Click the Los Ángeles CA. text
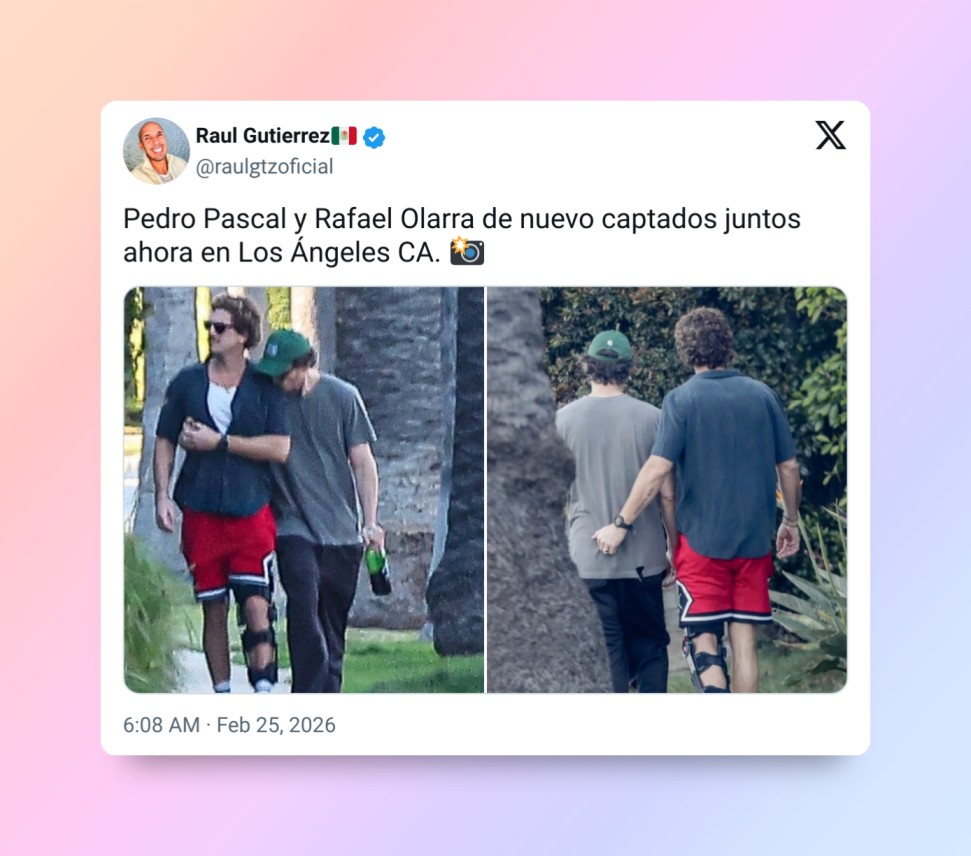The width and height of the screenshot is (971, 856). tap(339, 252)
